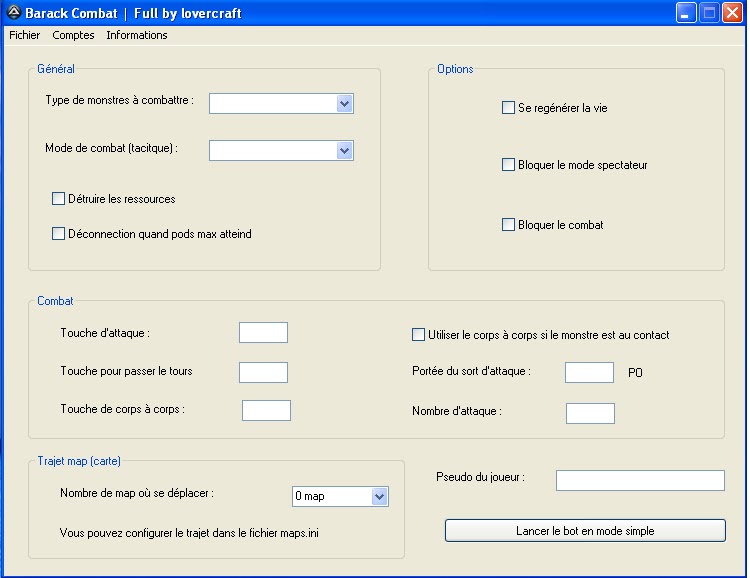Click the 'Options' group label
The height and width of the screenshot is (578, 750).
coord(455,69)
